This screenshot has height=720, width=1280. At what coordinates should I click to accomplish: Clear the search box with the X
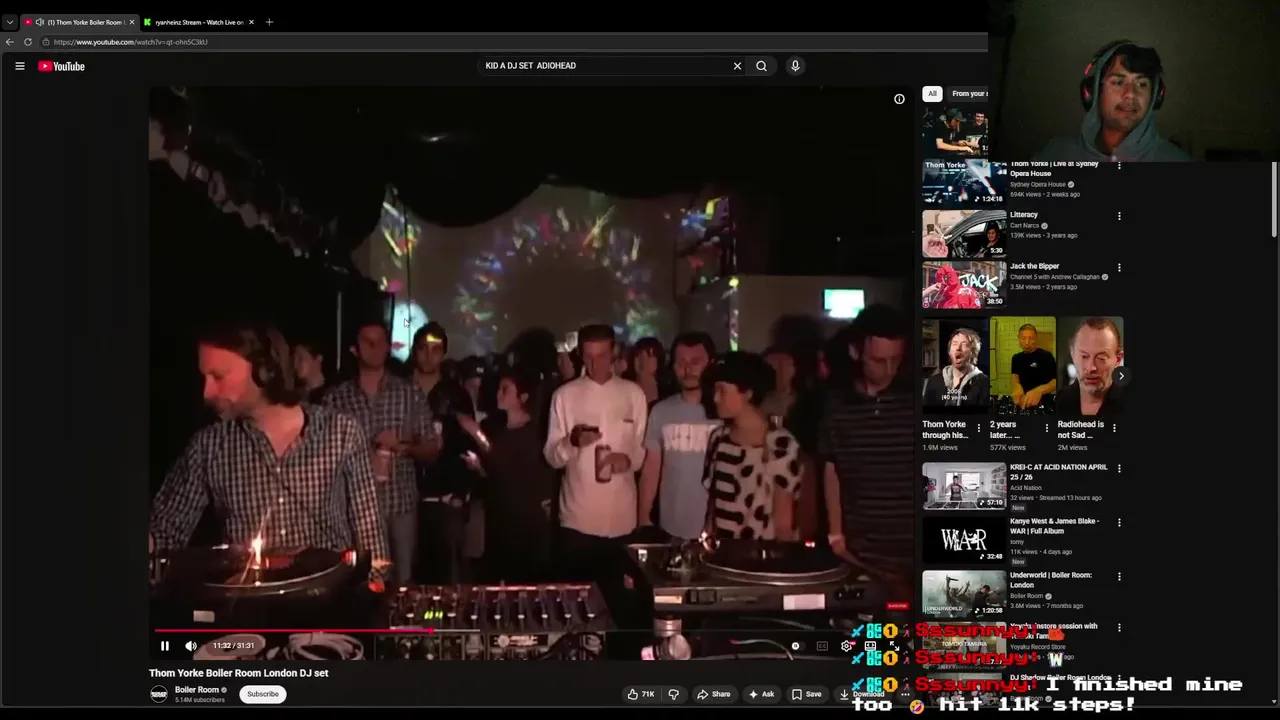(737, 66)
